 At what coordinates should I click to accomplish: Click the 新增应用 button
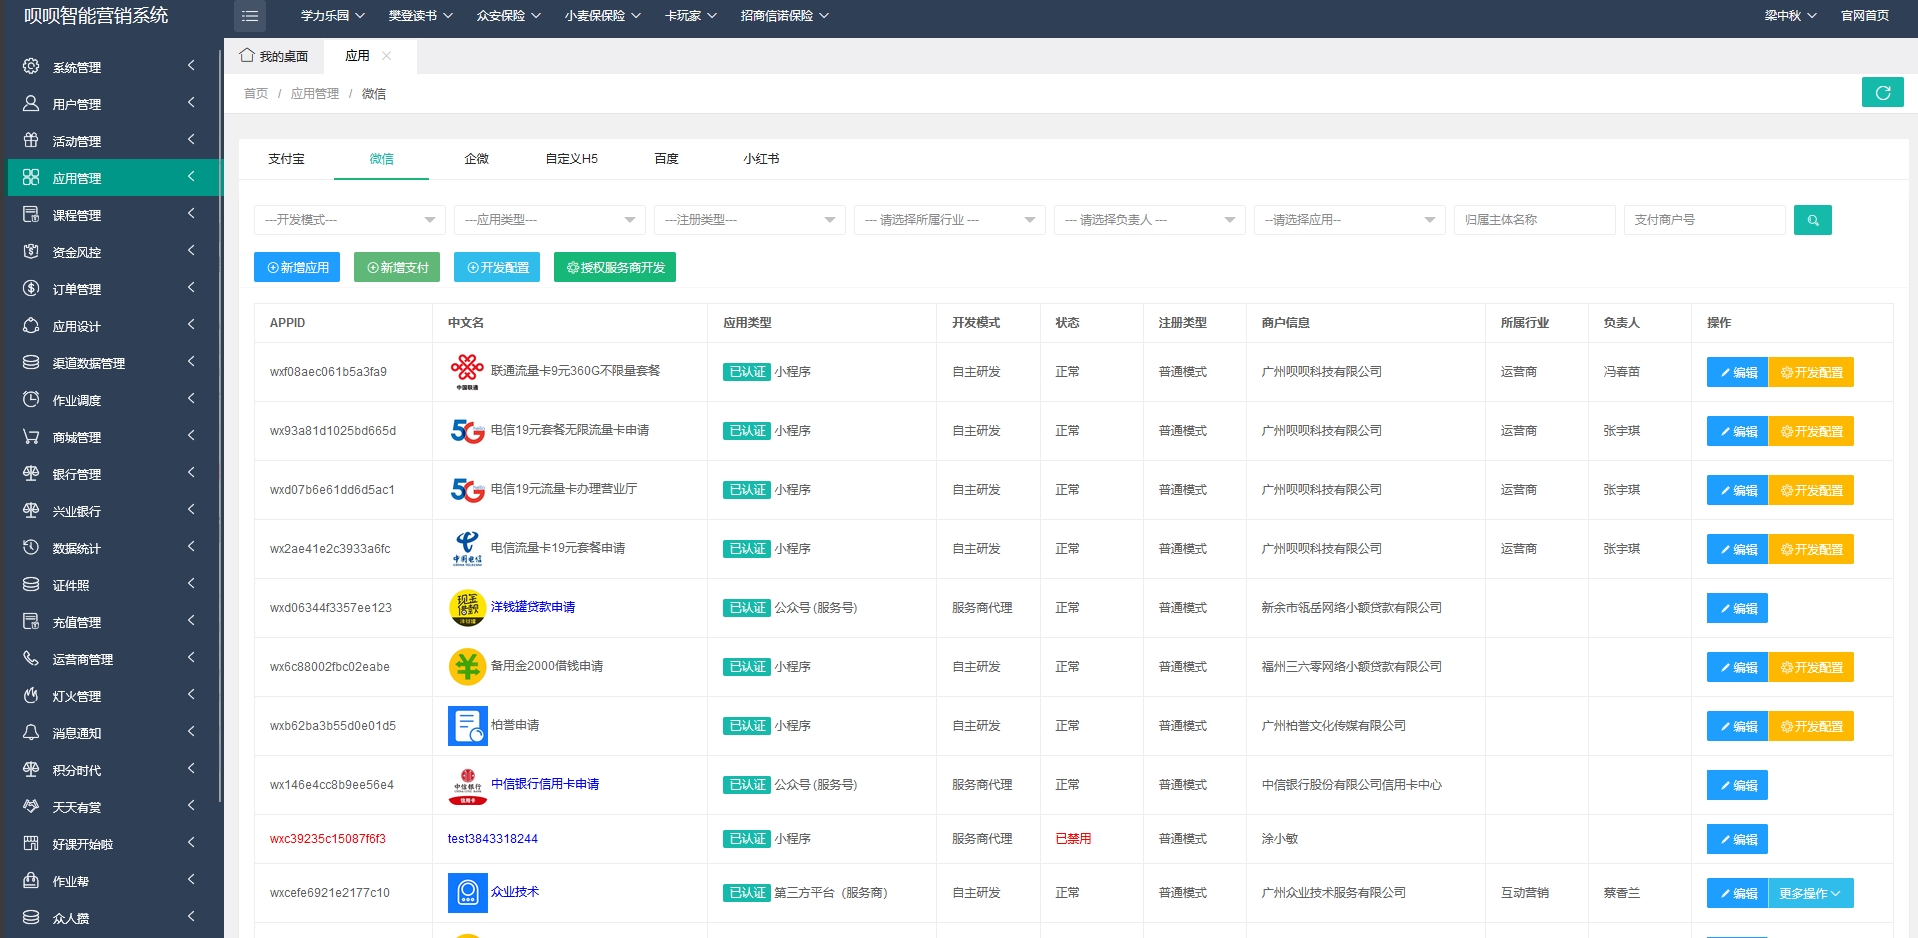[297, 268]
